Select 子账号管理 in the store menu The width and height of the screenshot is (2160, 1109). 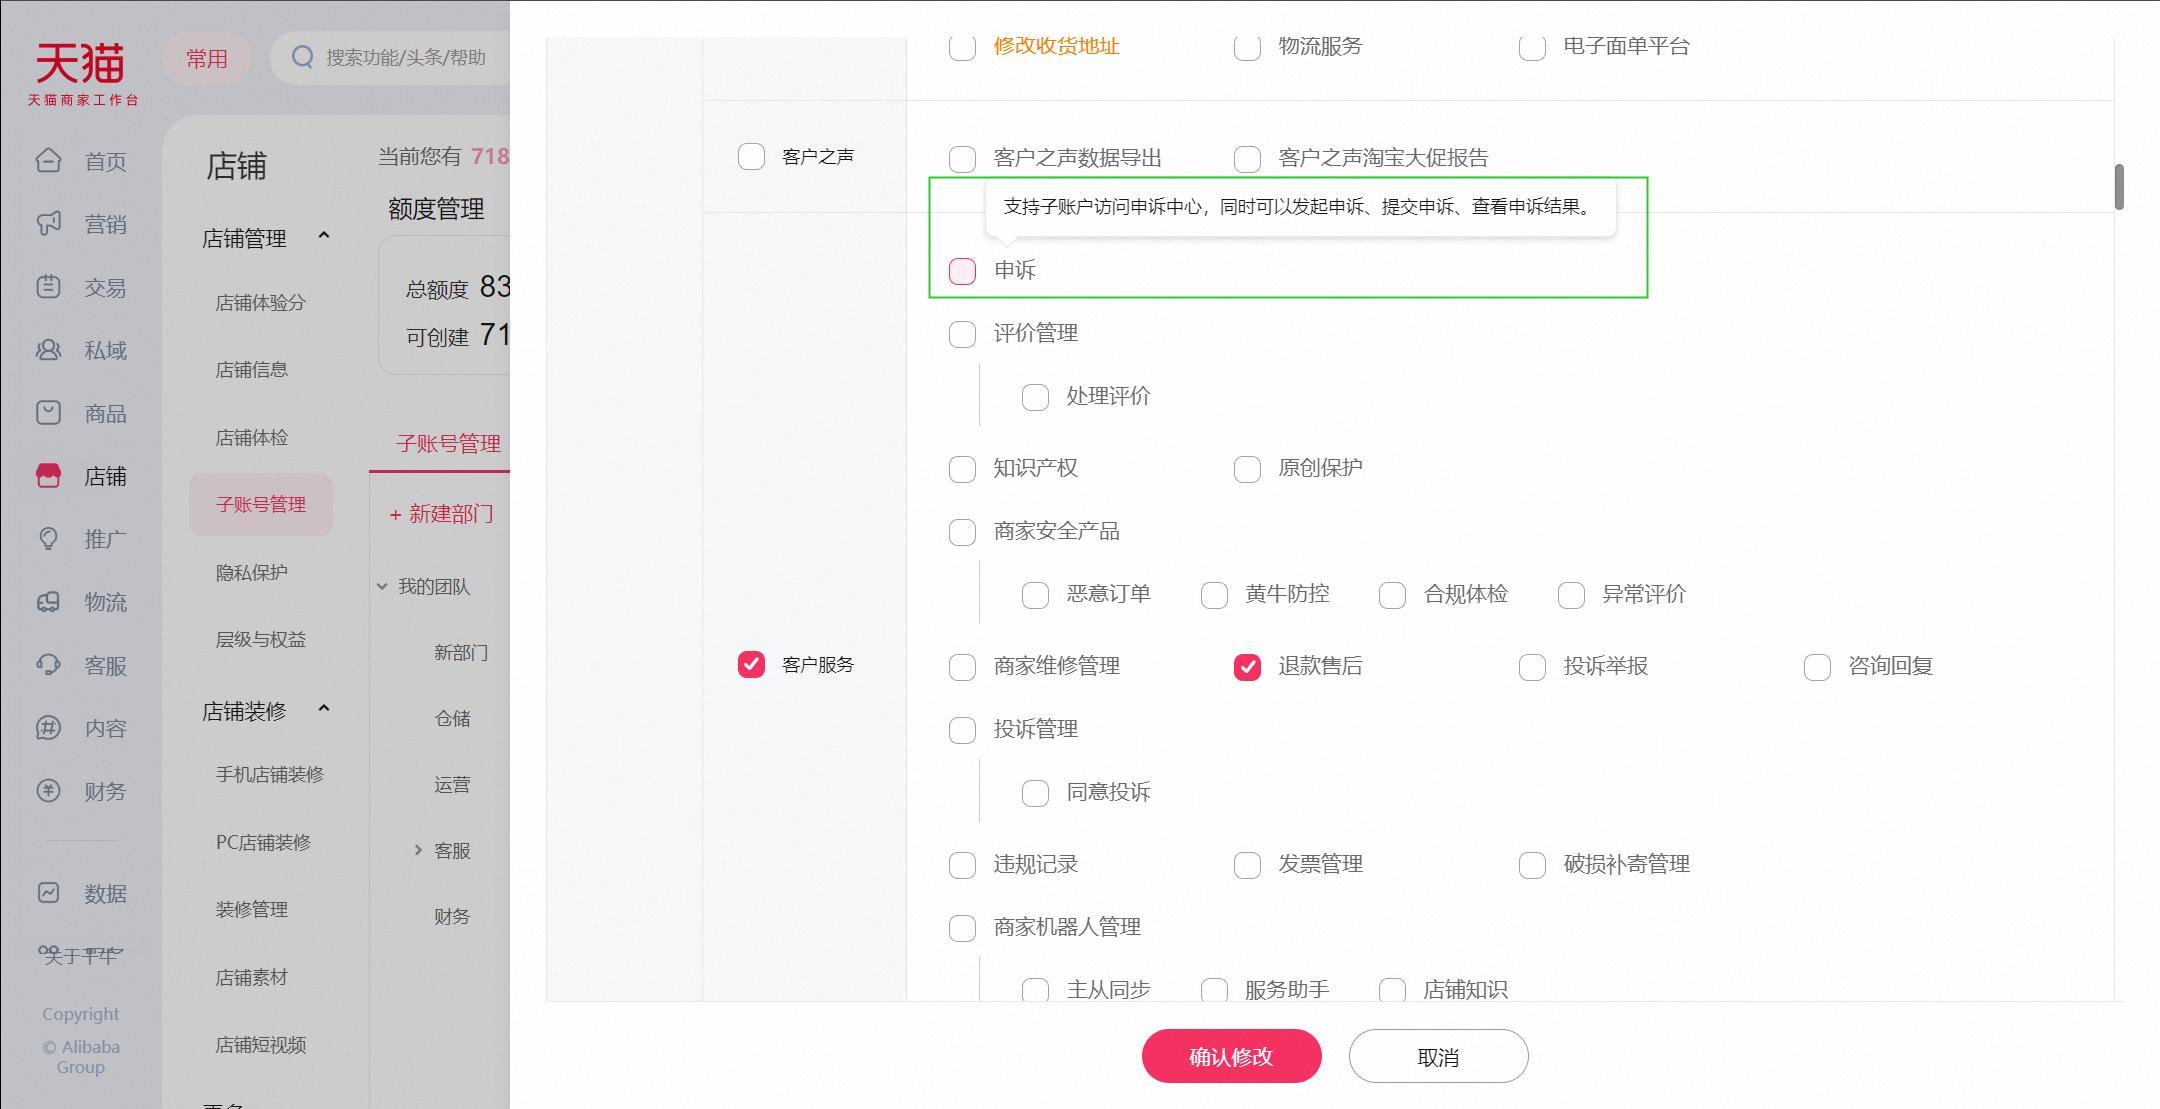pyautogui.click(x=261, y=504)
